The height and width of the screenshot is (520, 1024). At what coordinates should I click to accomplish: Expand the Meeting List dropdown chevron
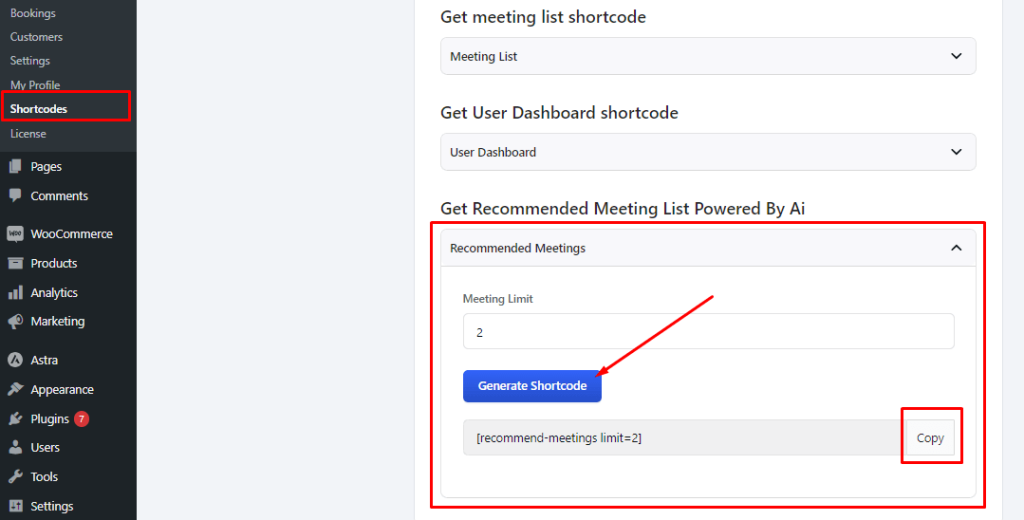(x=956, y=56)
